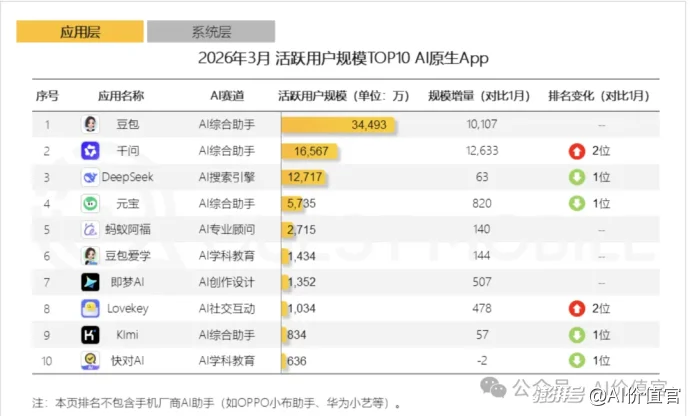Click the 豆包爱学 app icon
Viewport: 690px width, 416px height.
[x=90, y=256]
